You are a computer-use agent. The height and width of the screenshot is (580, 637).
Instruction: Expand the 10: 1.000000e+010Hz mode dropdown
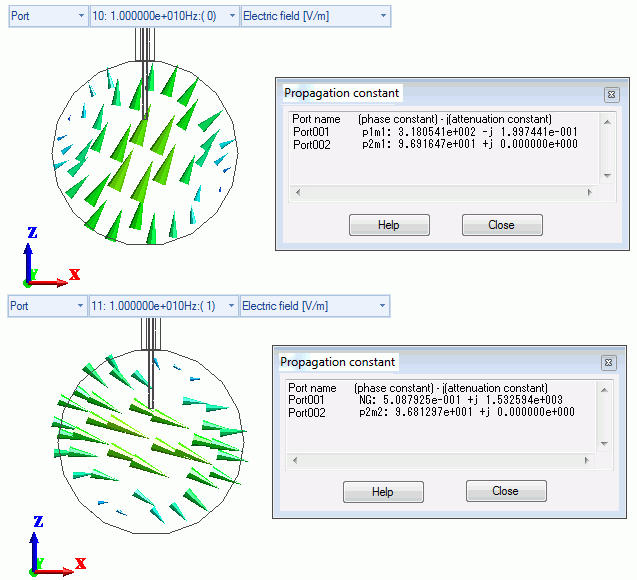(164, 17)
